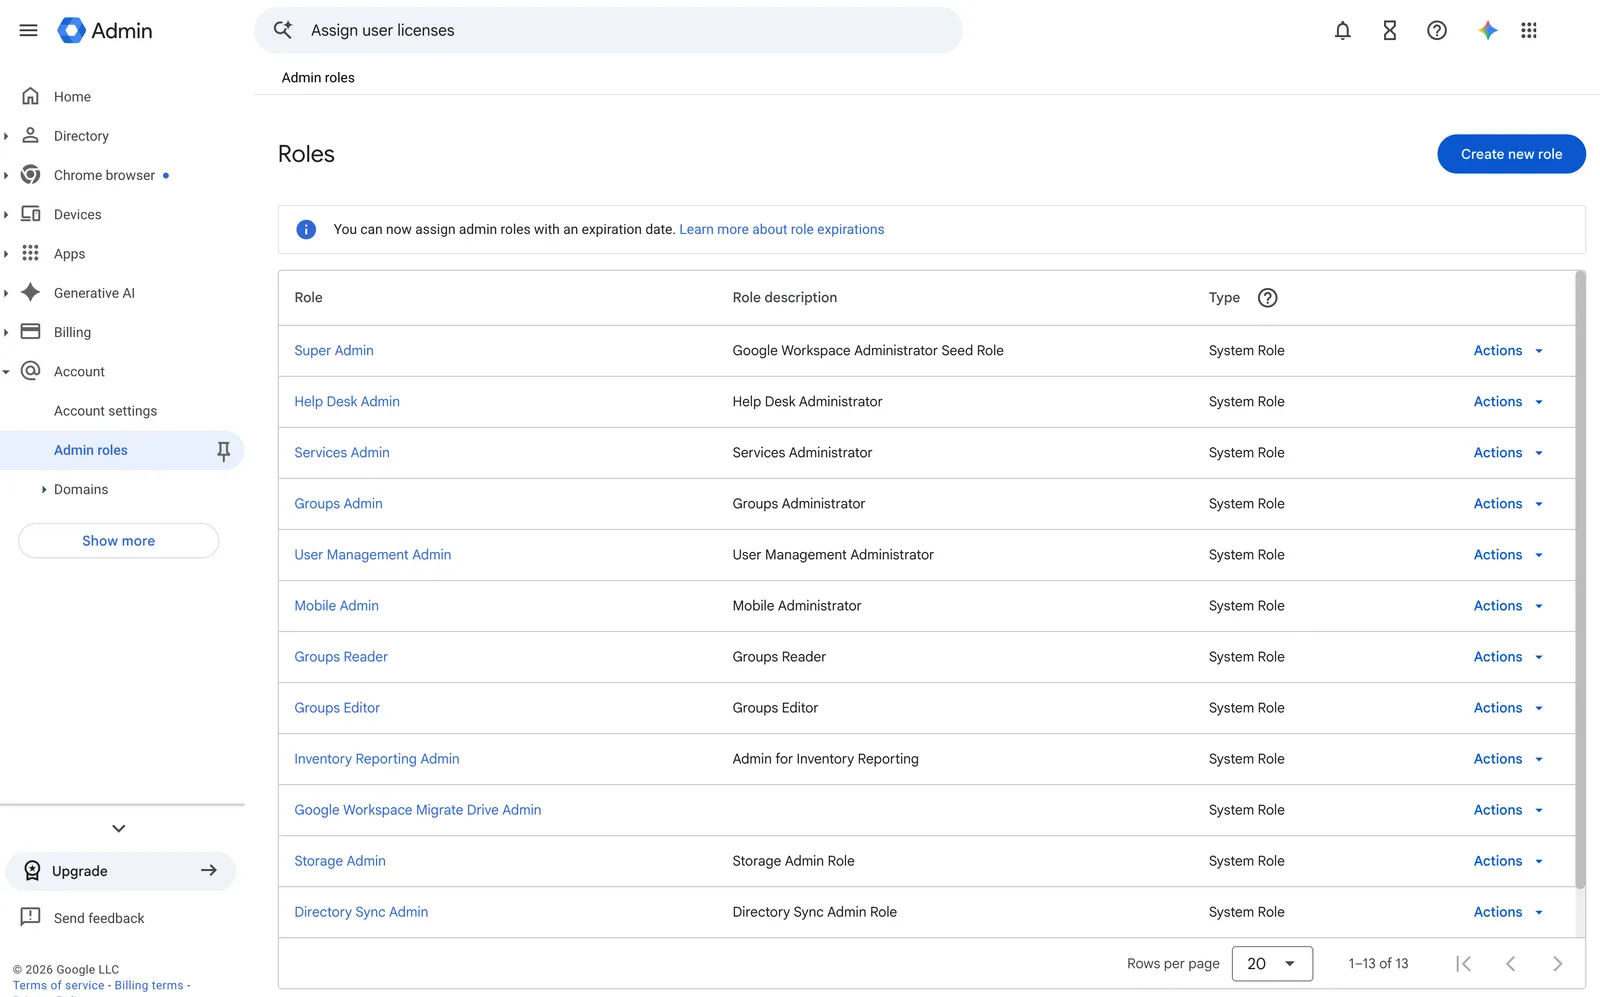Open the Help Desk Admin role
This screenshot has width=1600, height=997.
pyautogui.click(x=347, y=402)
